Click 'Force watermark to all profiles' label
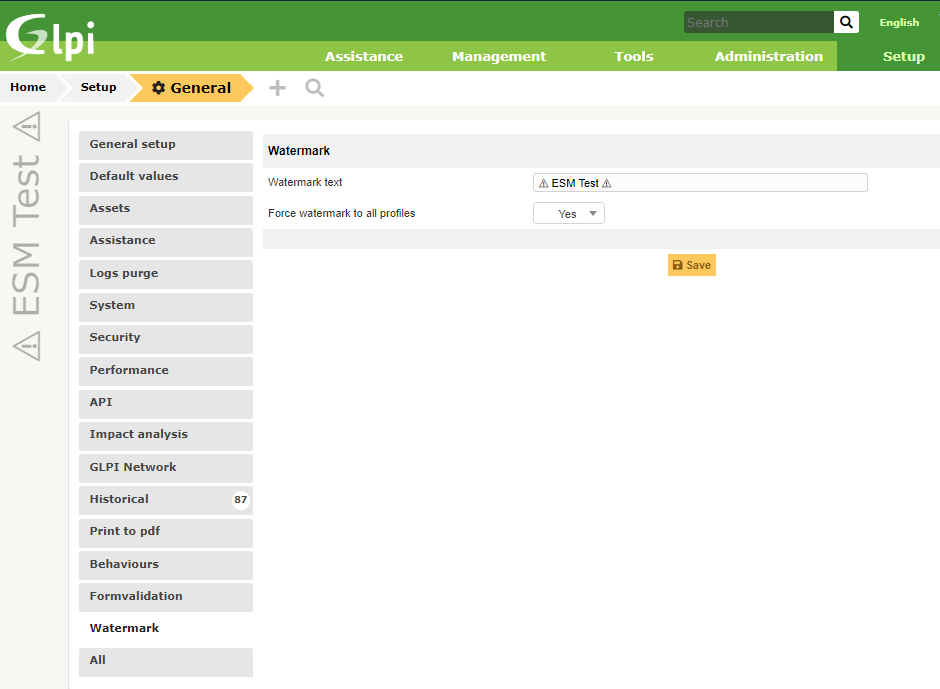This screenshot has width=940, height=689. 342,213
